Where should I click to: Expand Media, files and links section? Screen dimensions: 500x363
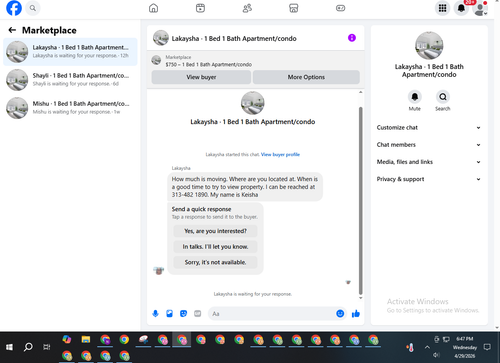(429, 162)
